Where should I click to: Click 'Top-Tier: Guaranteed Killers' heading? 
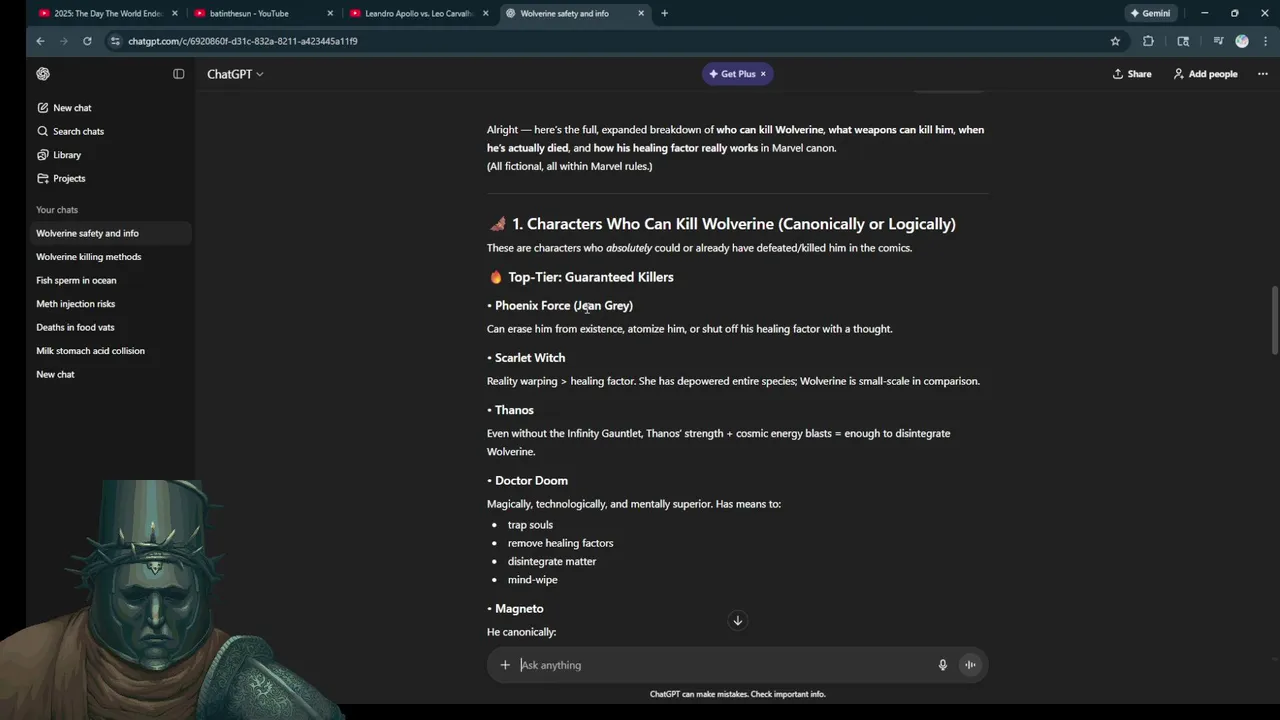point(591,277)
